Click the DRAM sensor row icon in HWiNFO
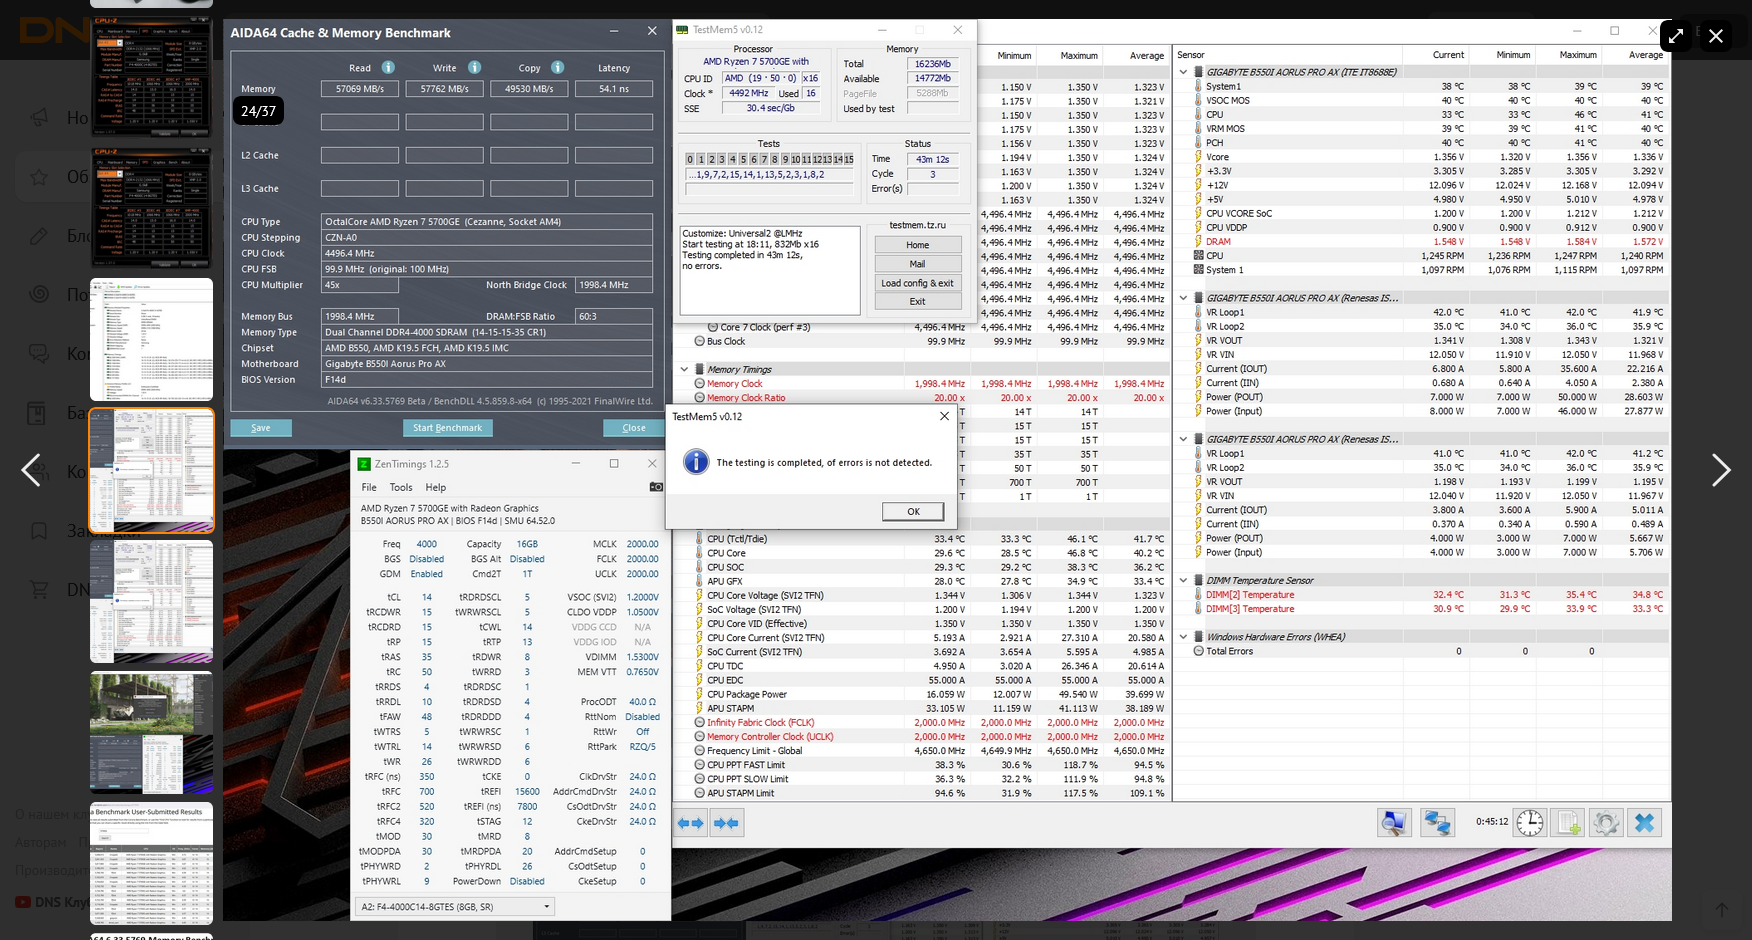Screen dimensions: 1752x940 pyautogui.click(x=1198, y=242)
